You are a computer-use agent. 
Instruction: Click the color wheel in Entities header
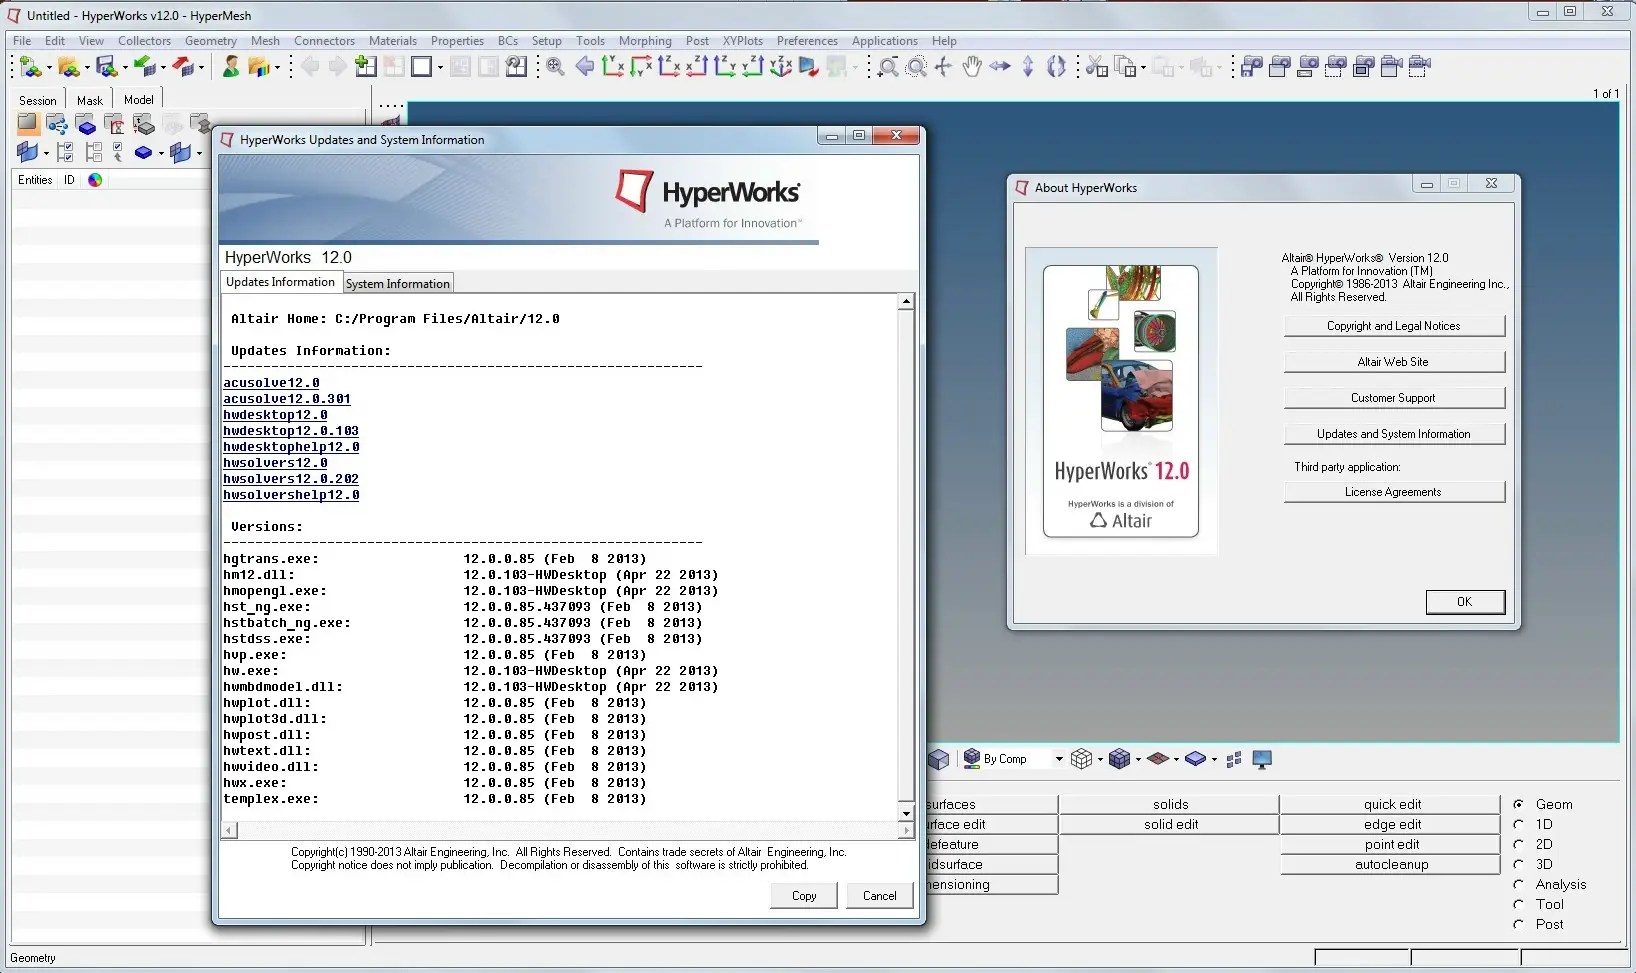point(95,180)
